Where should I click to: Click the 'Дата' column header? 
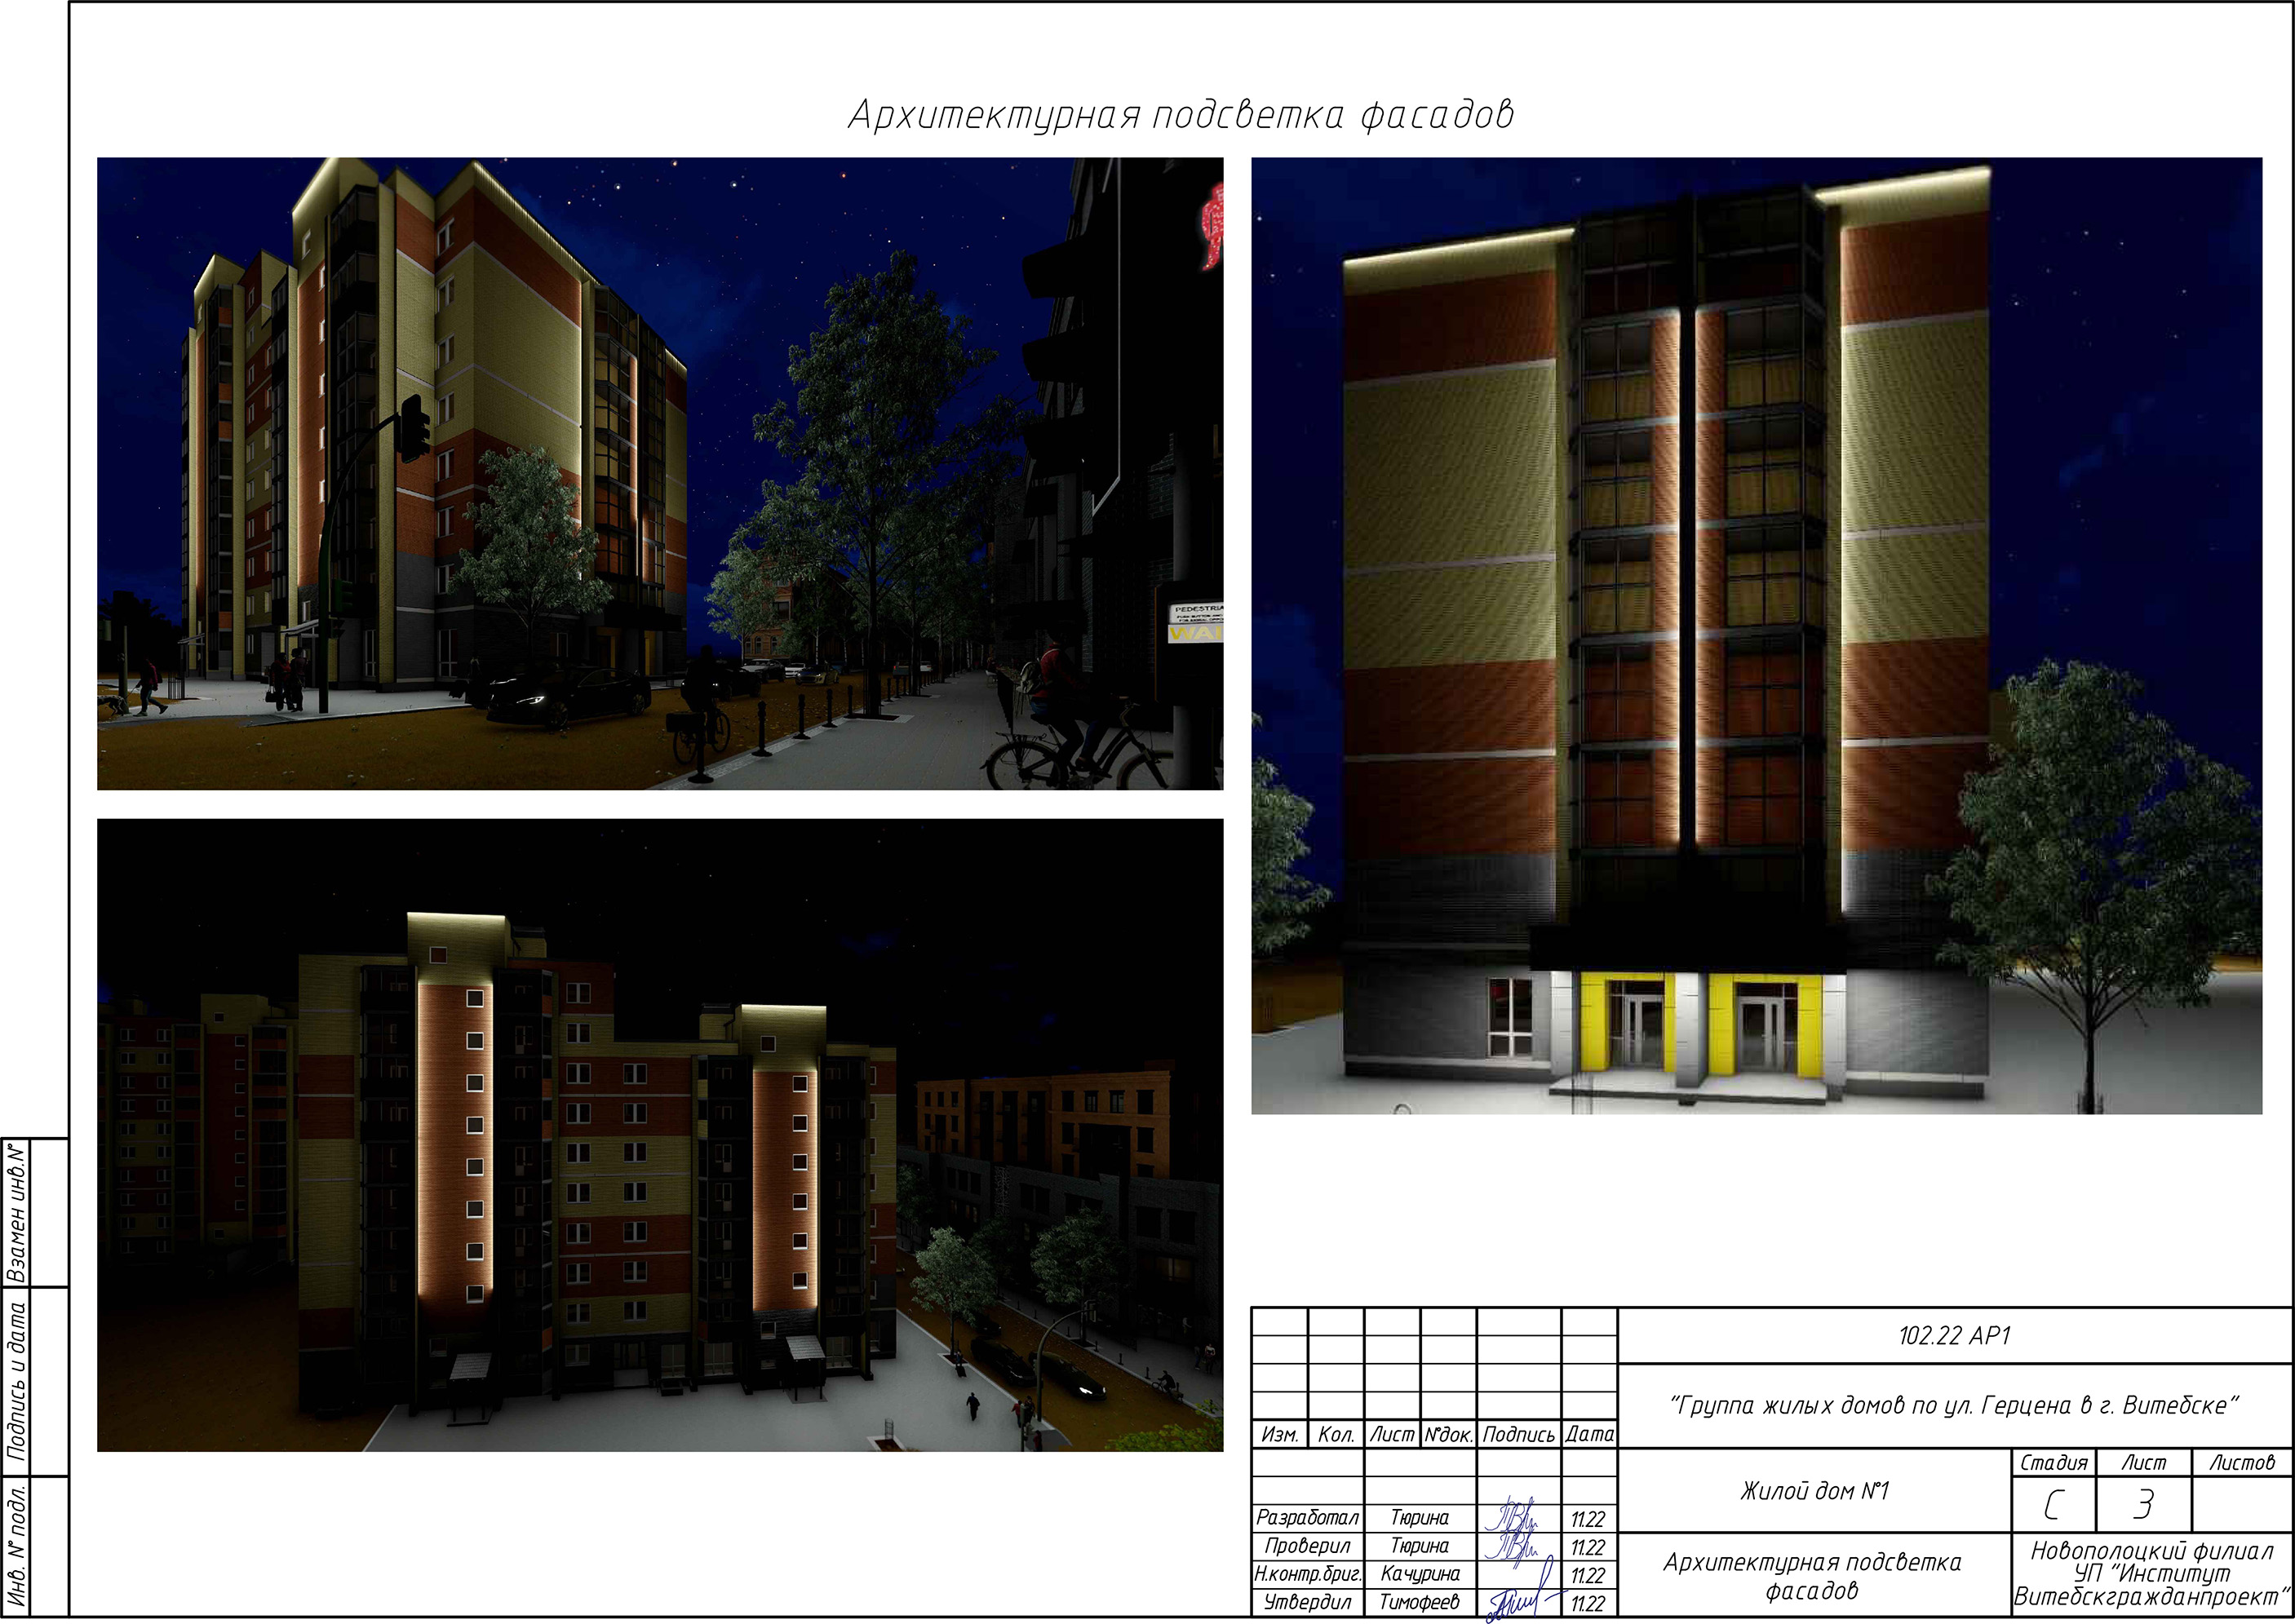(1589, 1435)
